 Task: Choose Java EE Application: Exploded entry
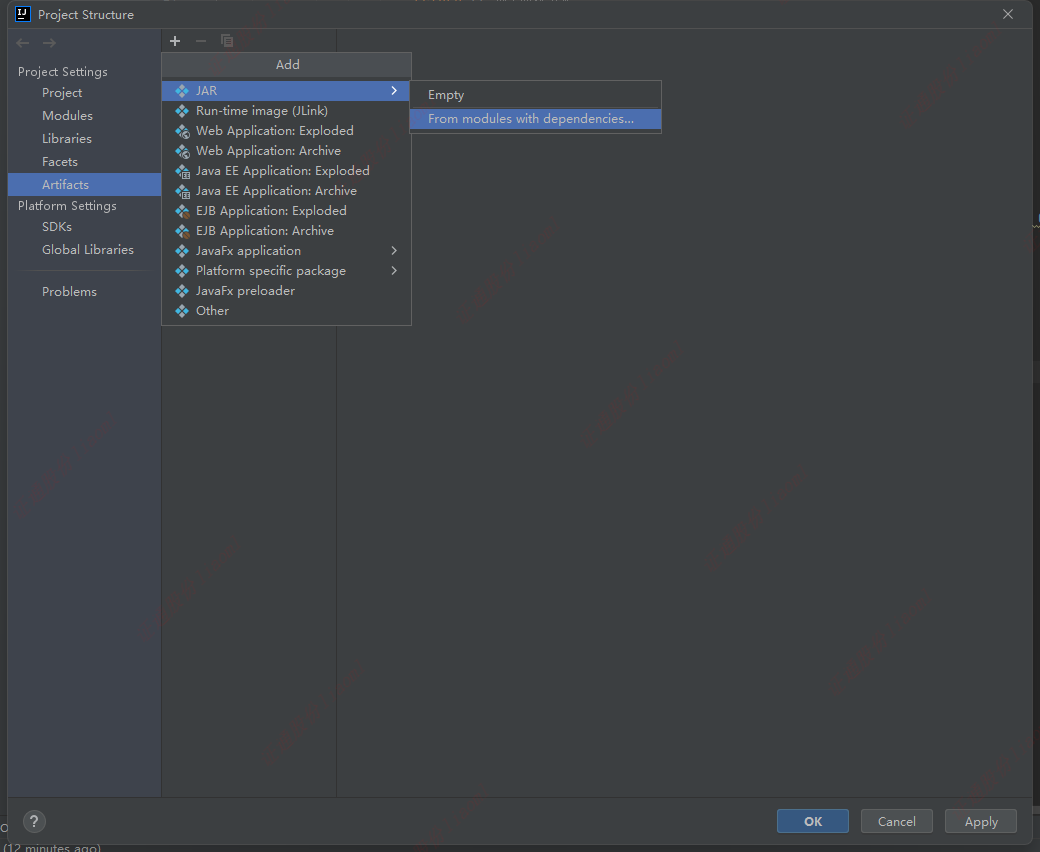286,170
